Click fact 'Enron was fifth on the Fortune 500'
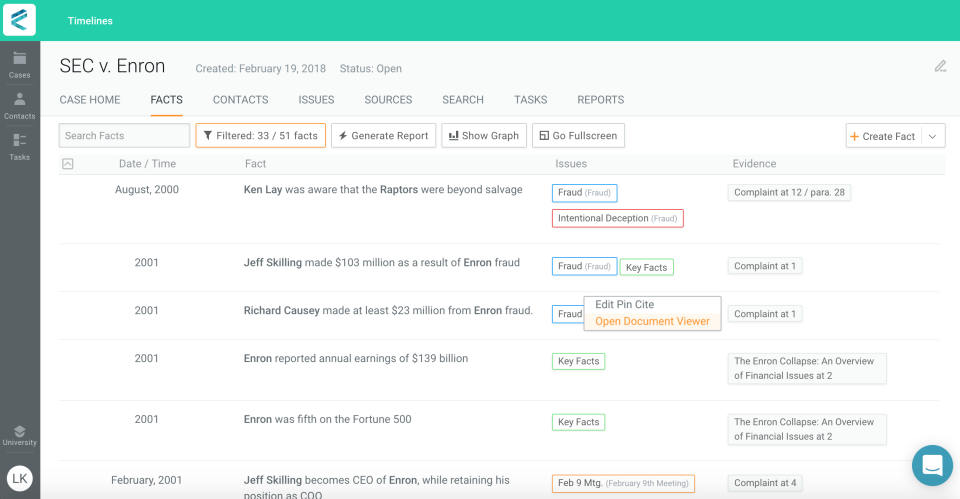 (328, 419)
